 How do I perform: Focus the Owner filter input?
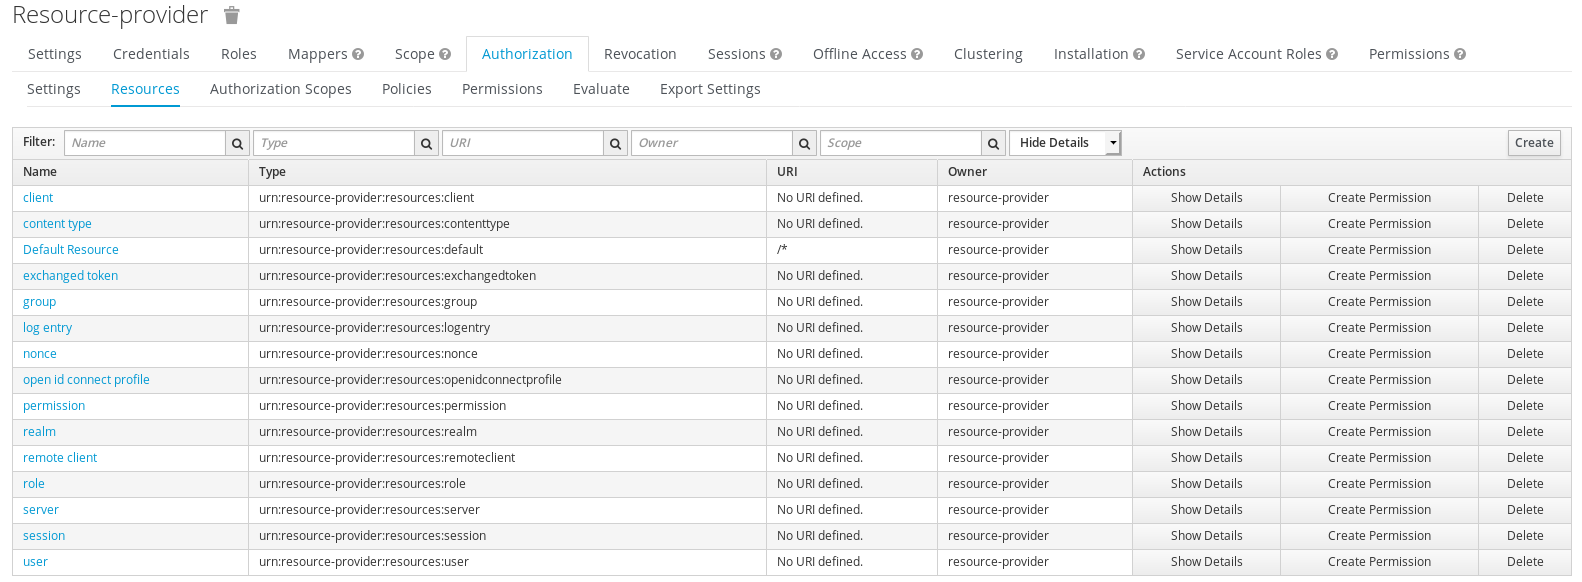712,143
